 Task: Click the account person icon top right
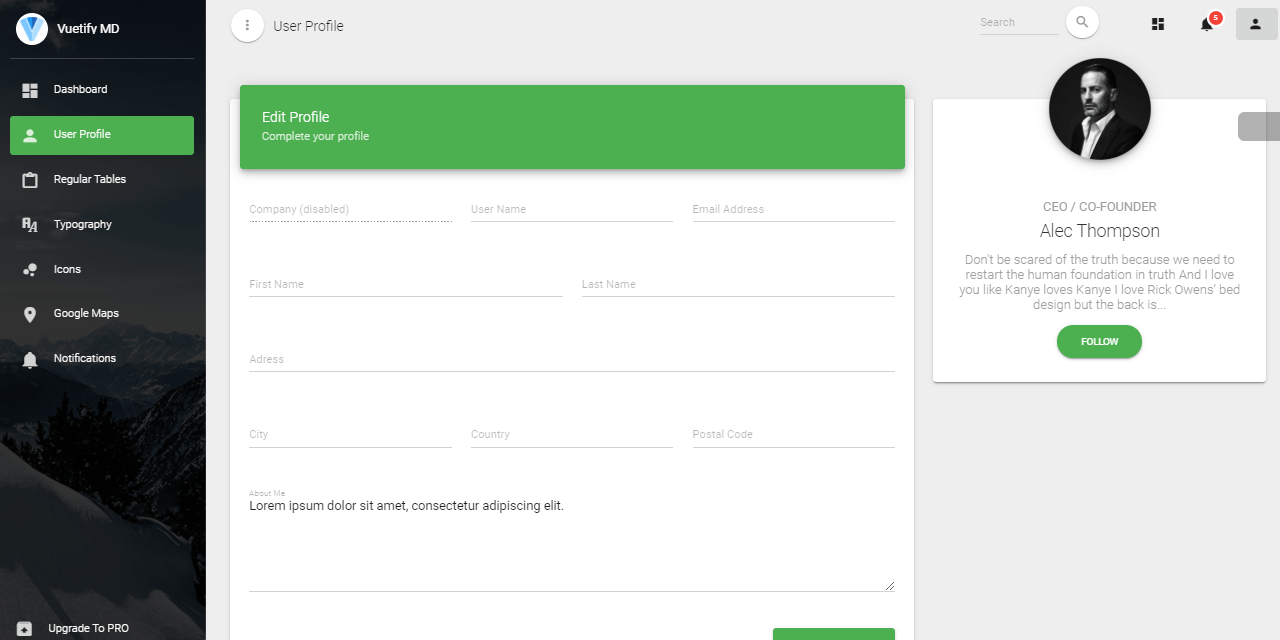point(1255,23)
